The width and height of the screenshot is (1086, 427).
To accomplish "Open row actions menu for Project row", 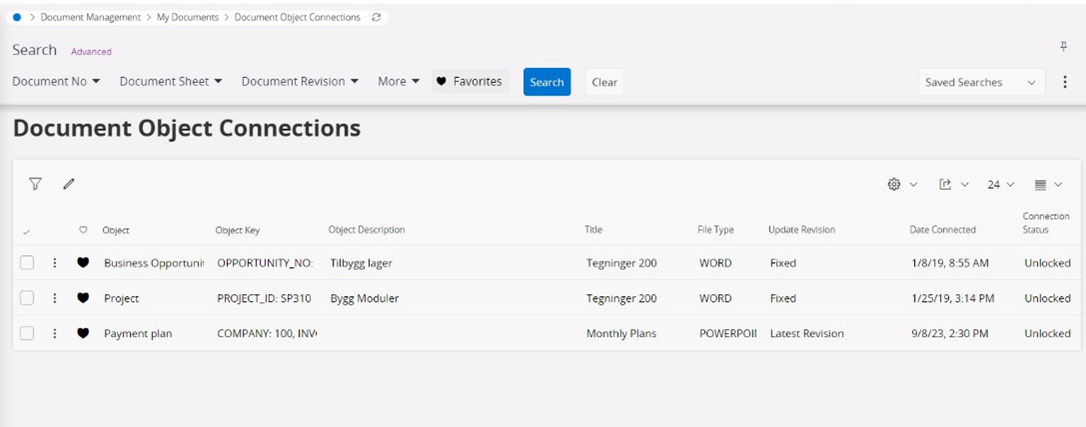I will tap(55, 298).
